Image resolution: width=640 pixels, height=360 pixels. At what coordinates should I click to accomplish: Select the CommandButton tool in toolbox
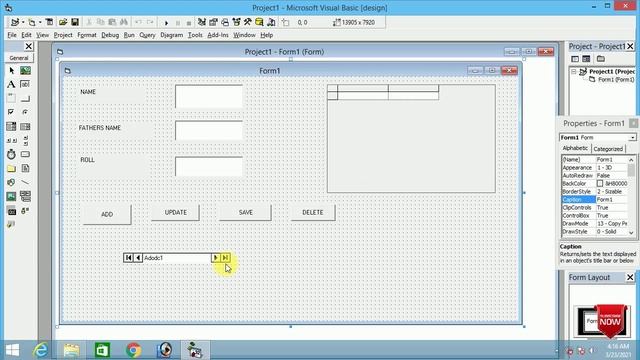pyautogui.click(x=25, y=98)
